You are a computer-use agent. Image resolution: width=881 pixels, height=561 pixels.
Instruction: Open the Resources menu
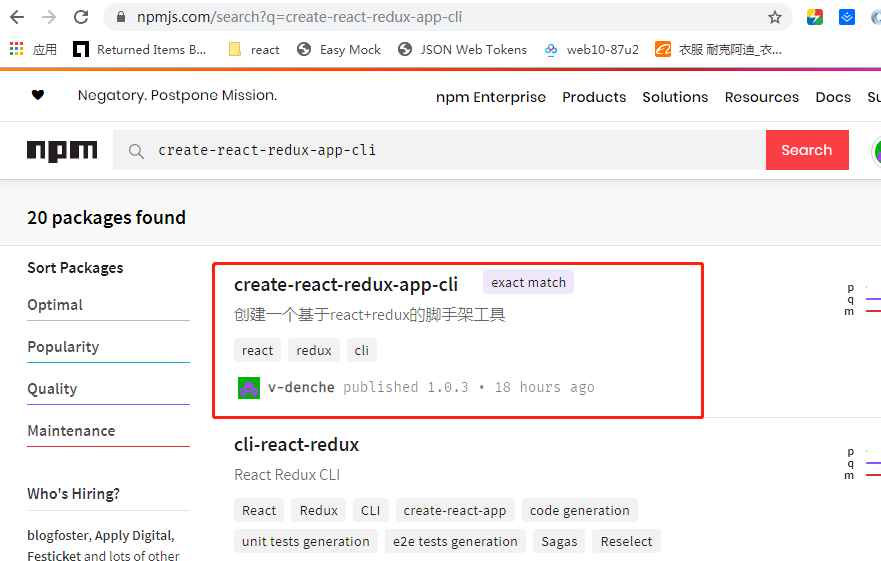point(761,97)
